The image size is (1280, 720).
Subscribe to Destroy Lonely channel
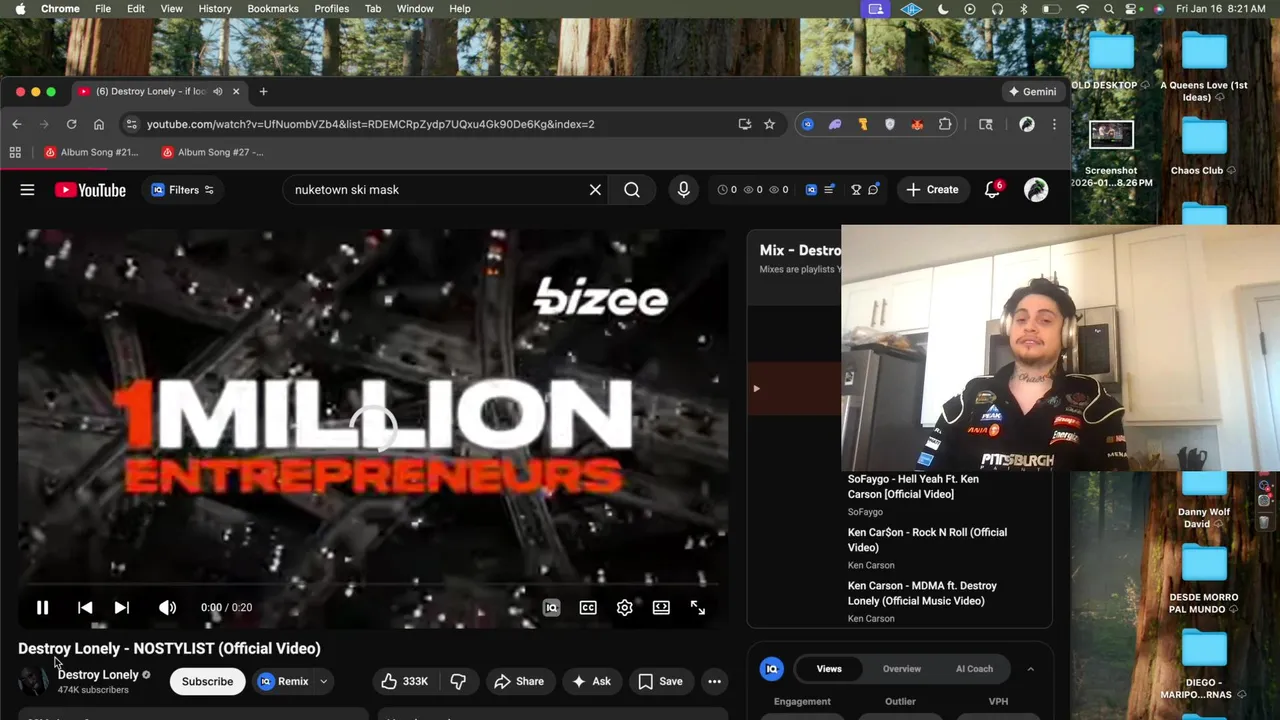(x=207, y=681)
